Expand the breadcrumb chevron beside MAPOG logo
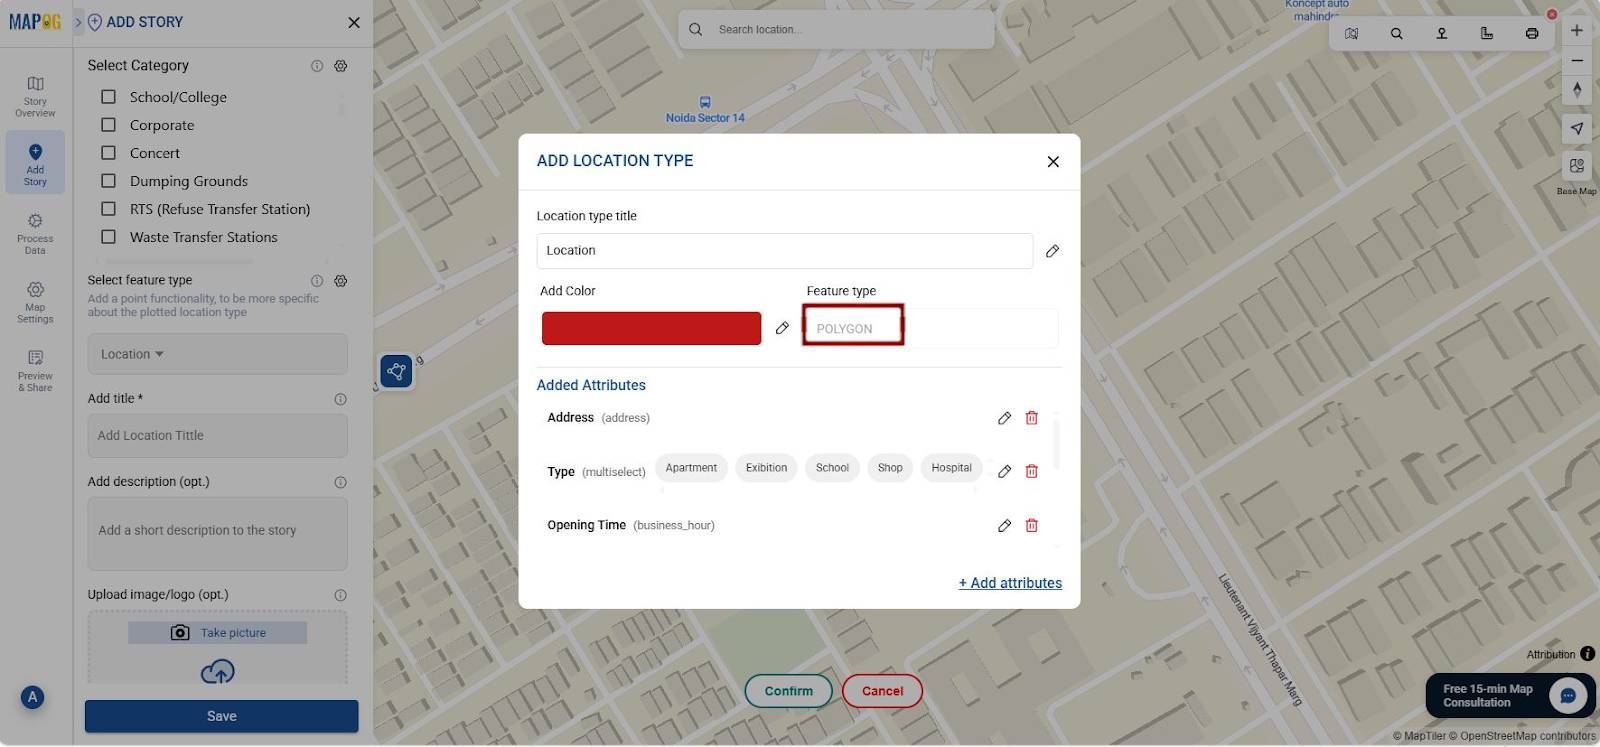This screenshot has height=747, width=1600. [79, 22]
